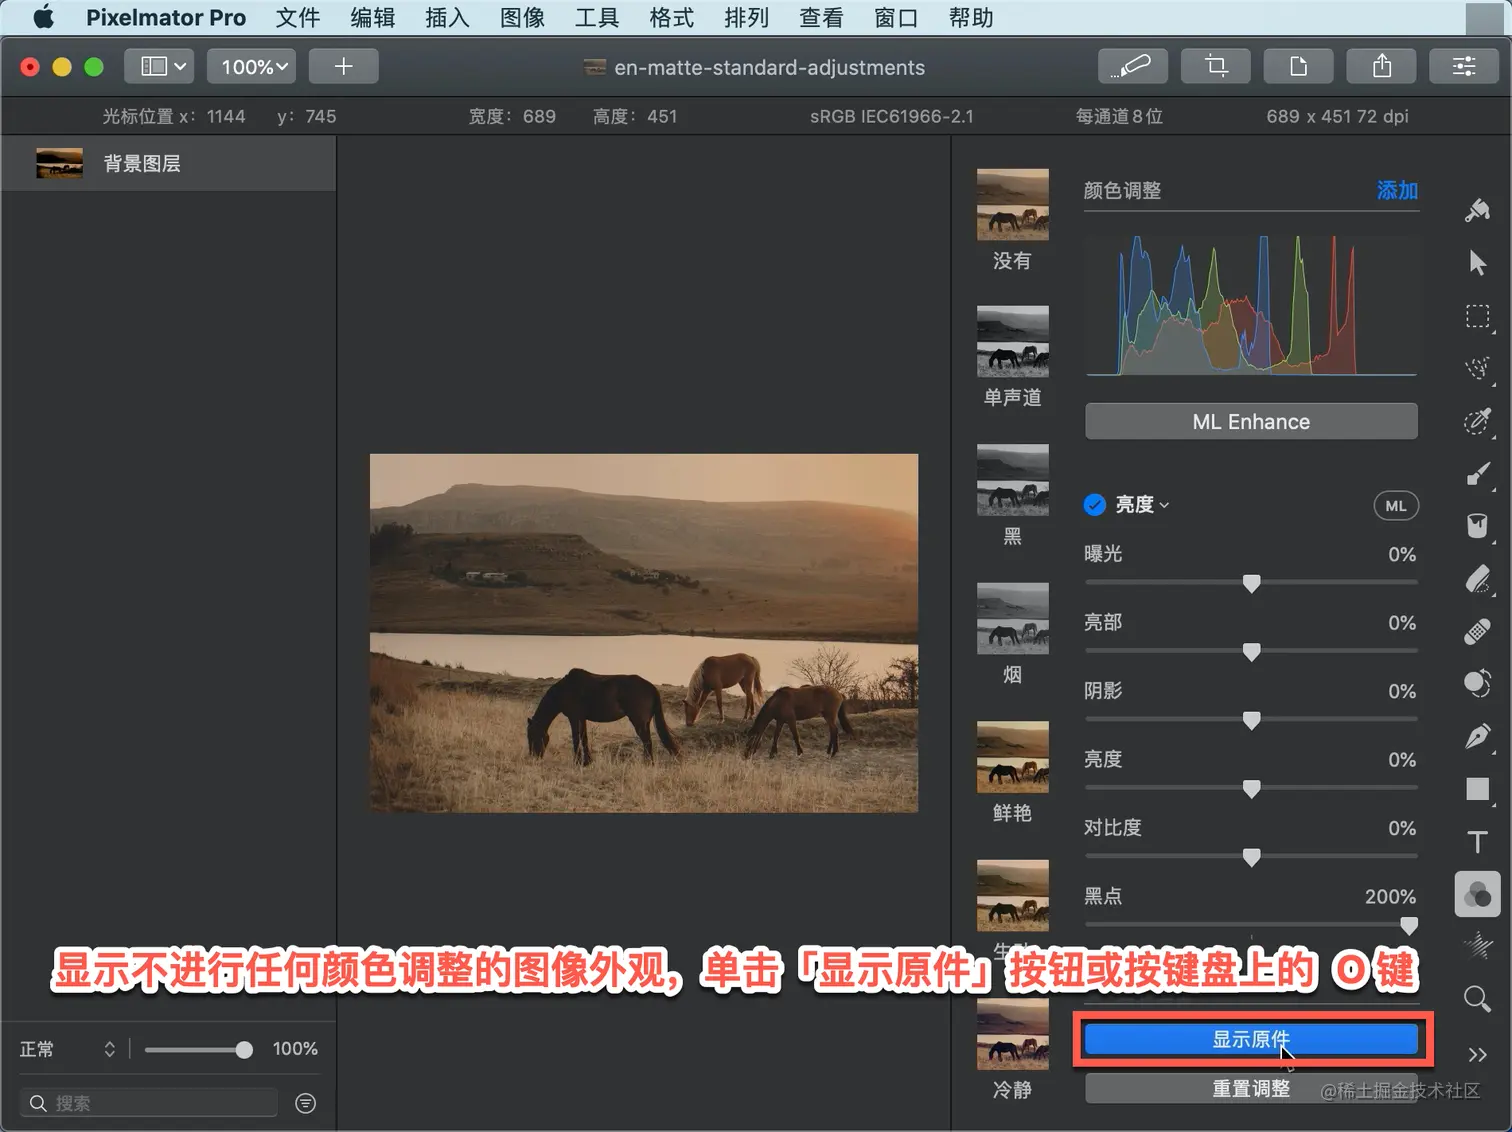The height and width of the screenshot is (1132, 1512).
Task: Click the 对比度 slider handle
Action: point(1251,857)
